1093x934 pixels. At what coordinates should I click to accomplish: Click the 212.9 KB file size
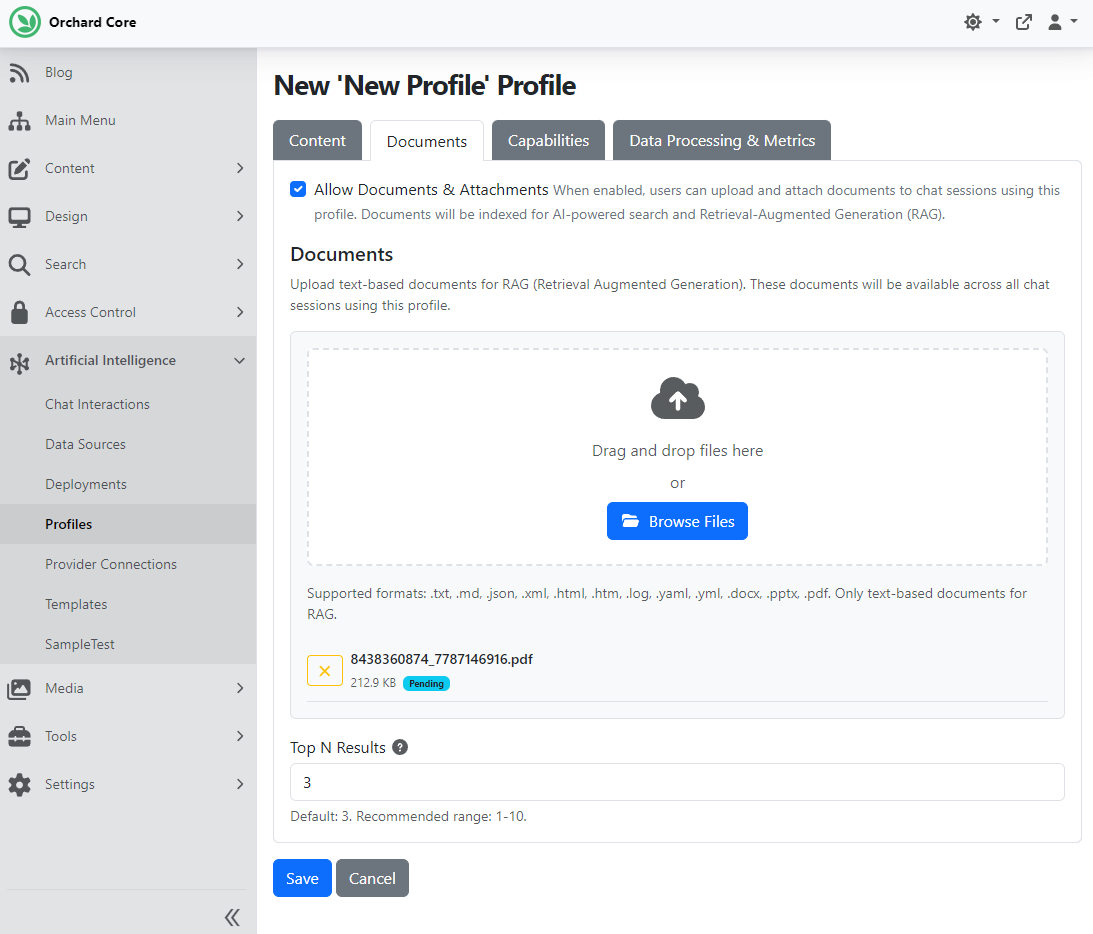click(373, 683)
